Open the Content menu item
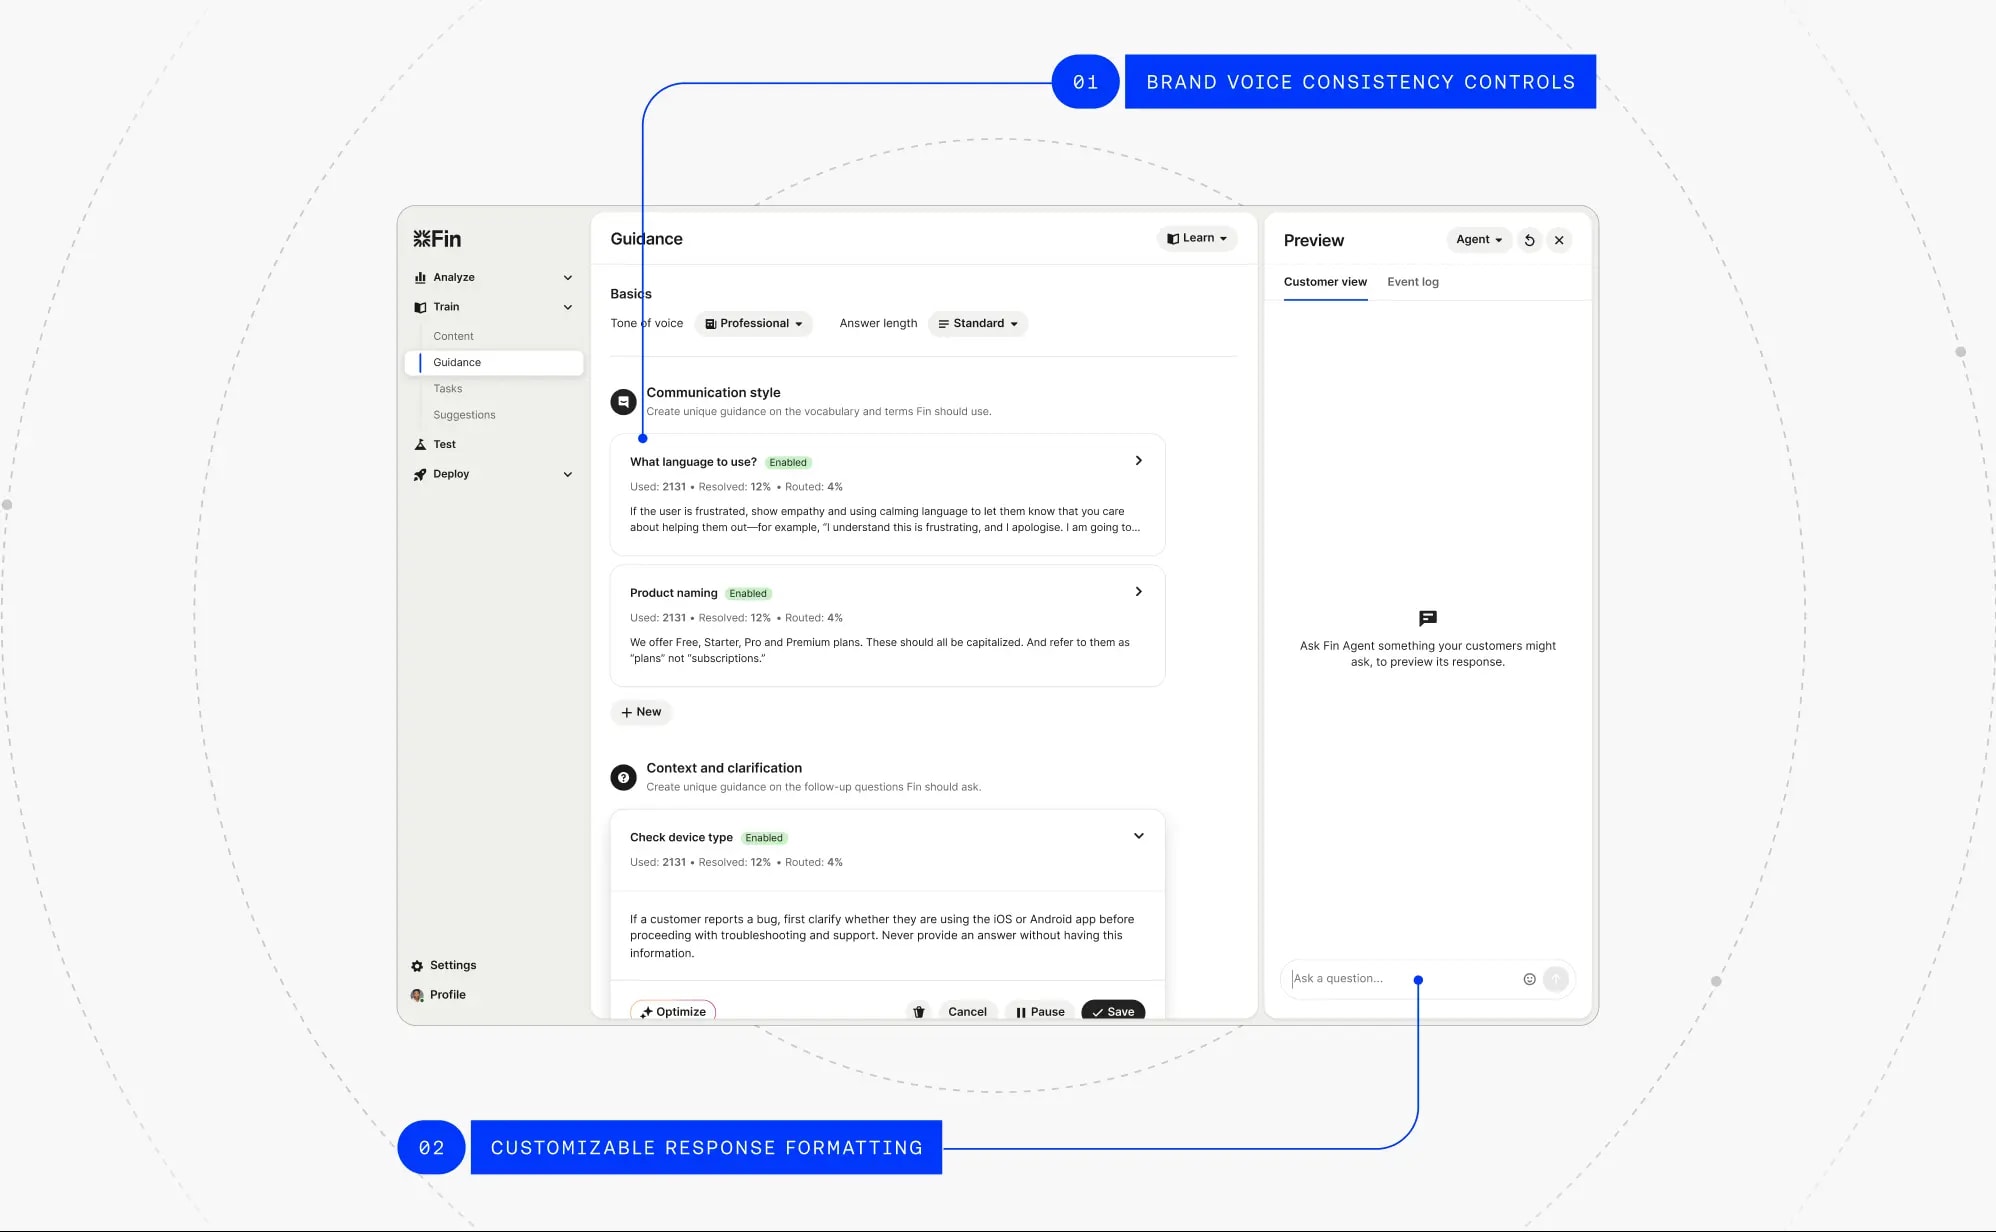 pyautogui.click(x=453, y=337)
